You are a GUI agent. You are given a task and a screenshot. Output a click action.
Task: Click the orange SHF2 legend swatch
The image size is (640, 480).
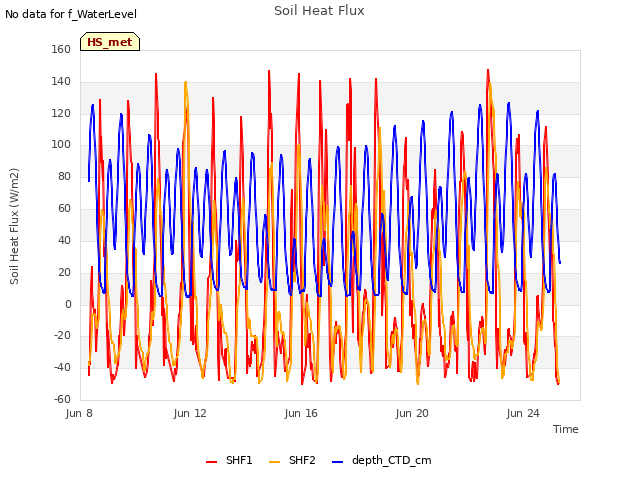(275, 462)
